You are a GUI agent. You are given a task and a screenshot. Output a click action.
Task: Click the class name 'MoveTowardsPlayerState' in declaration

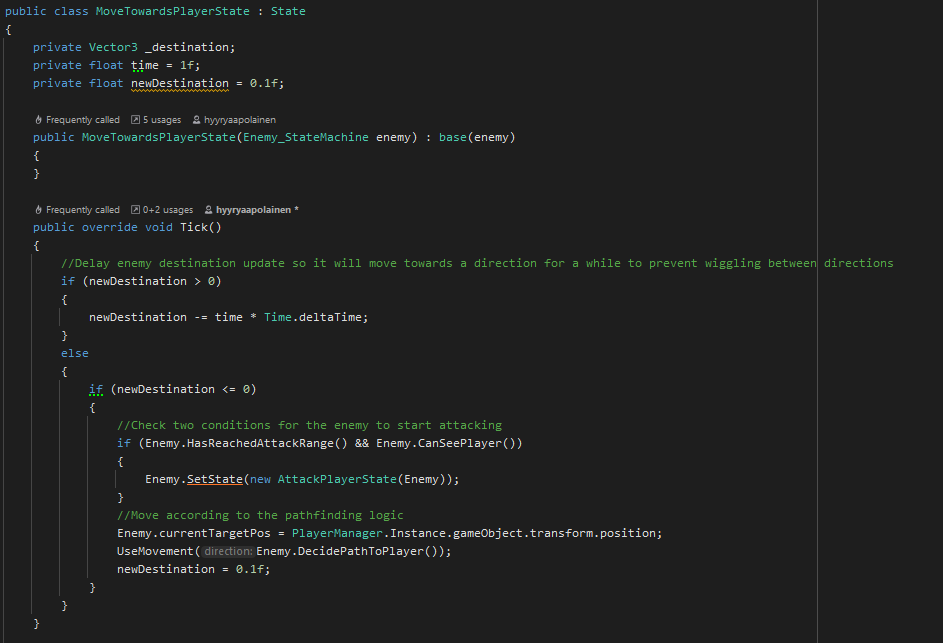(x=173, y=11)
